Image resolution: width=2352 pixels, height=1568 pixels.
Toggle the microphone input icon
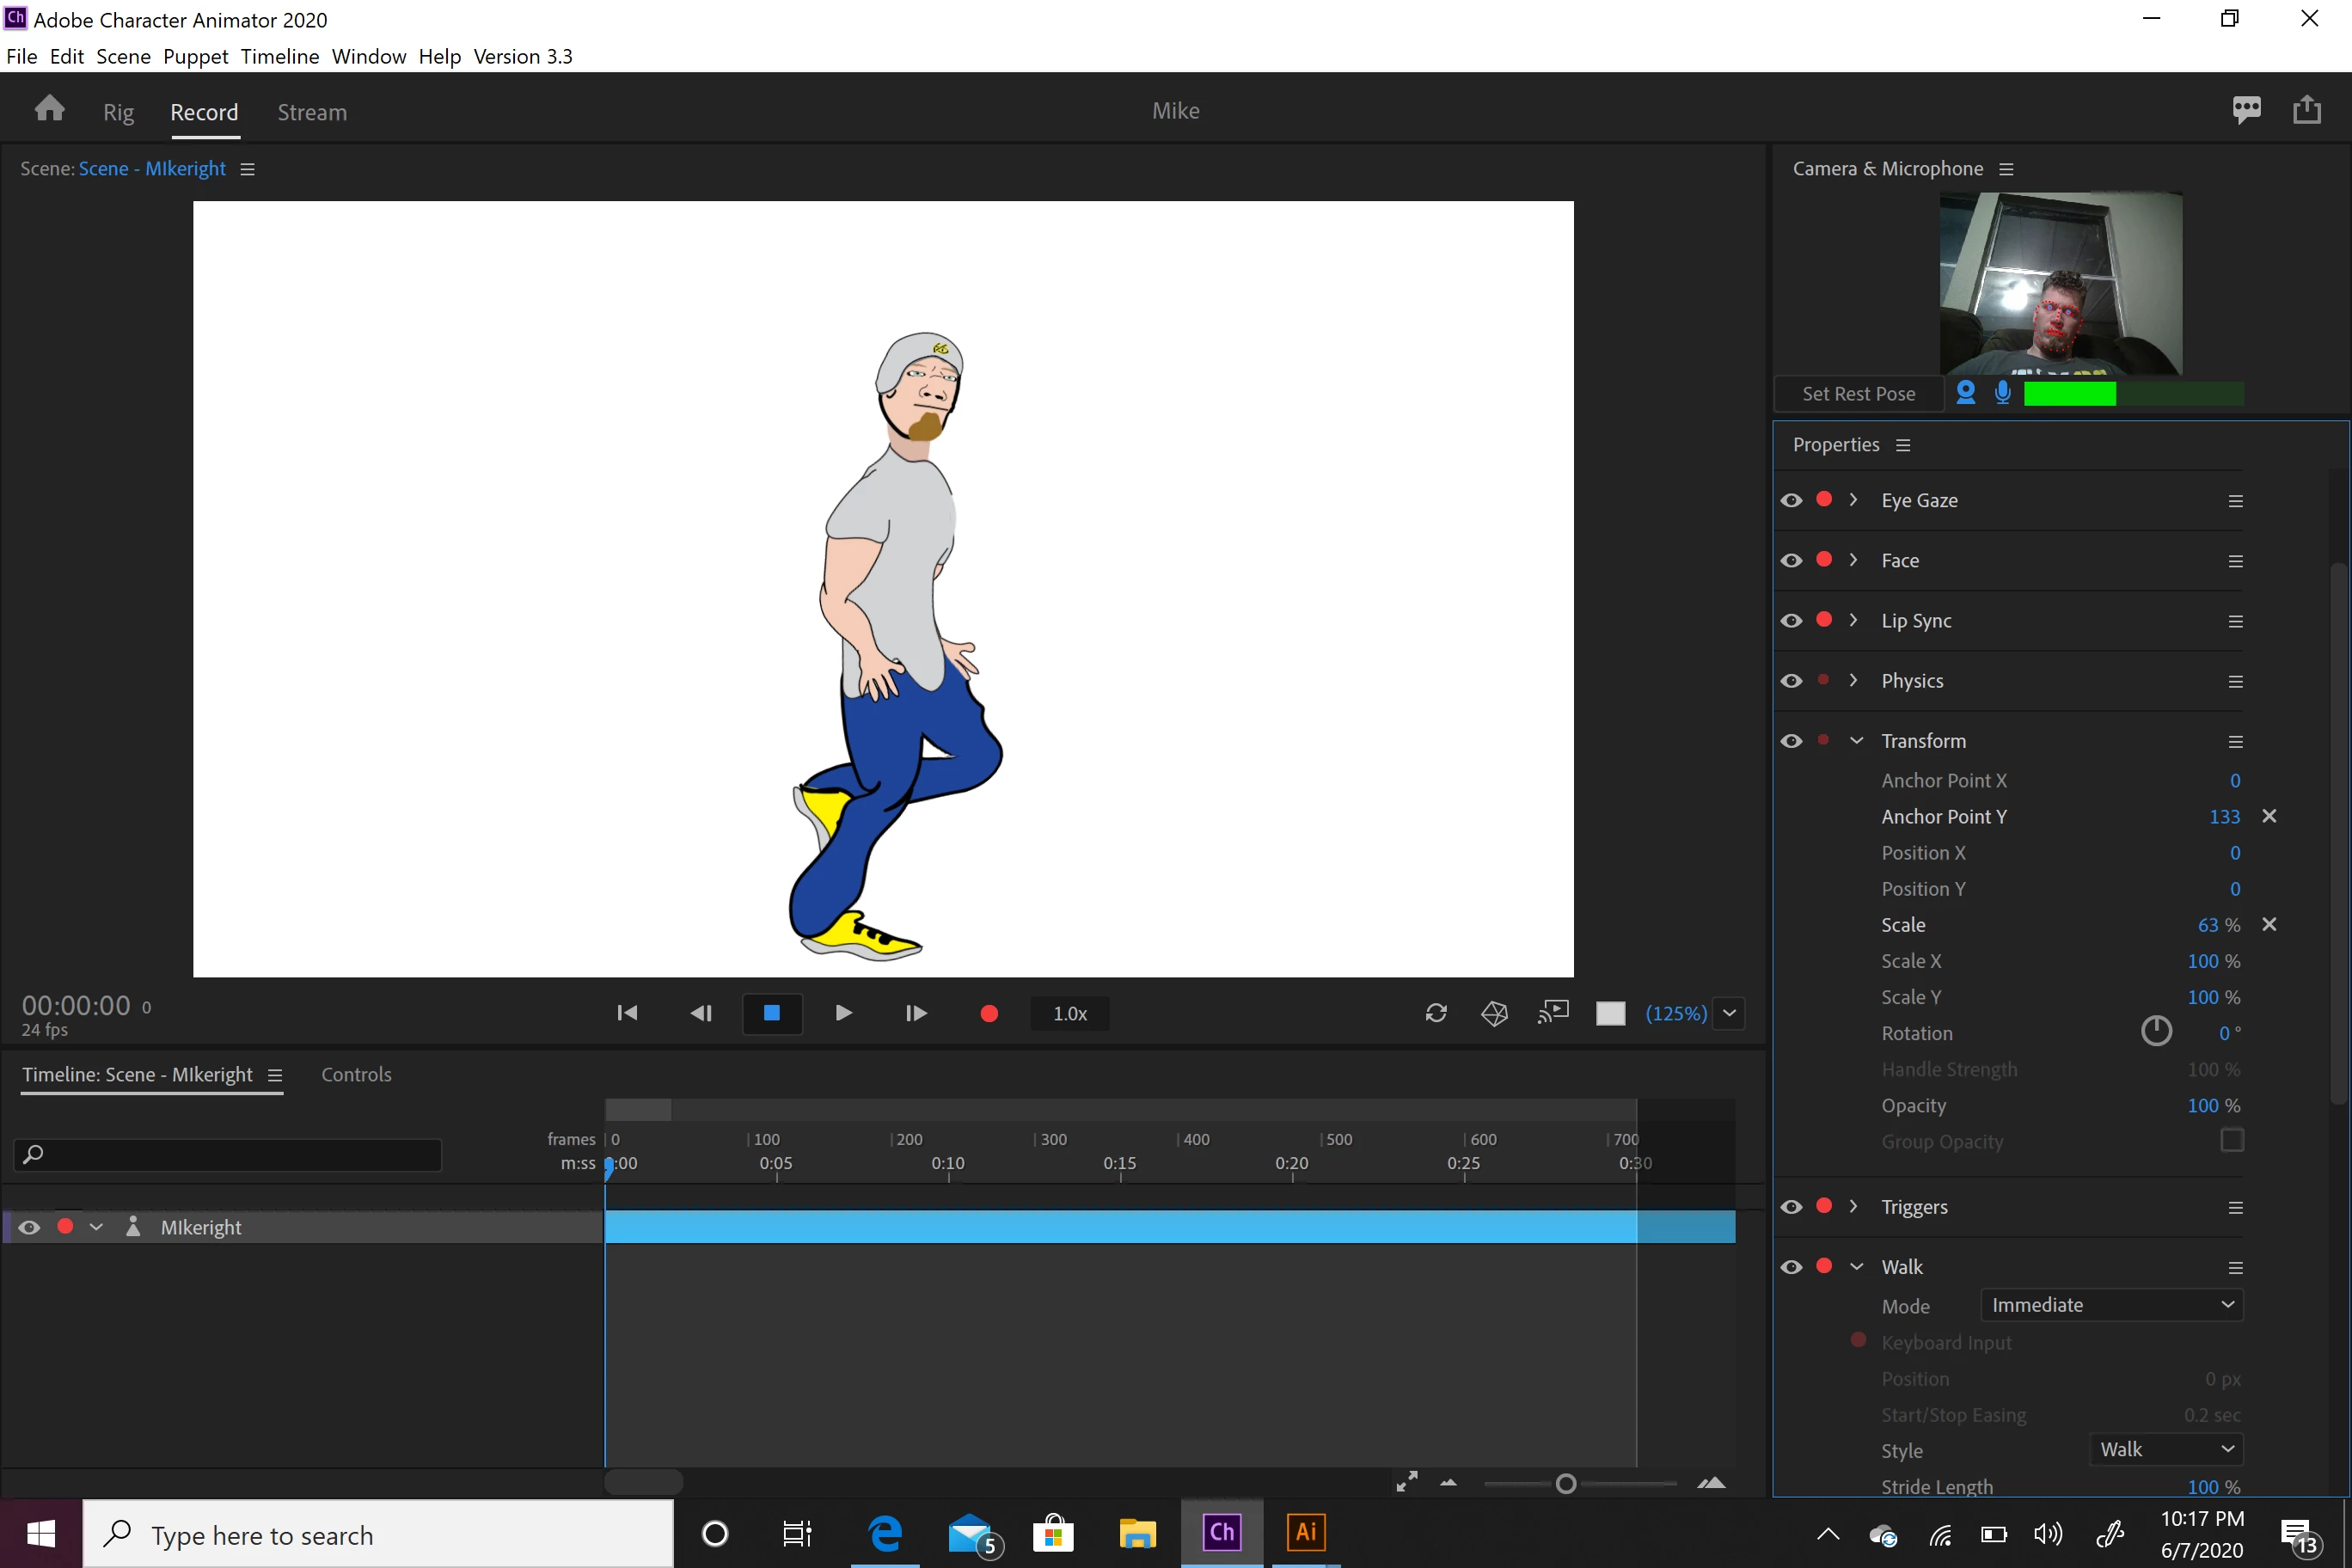tap(2002, 393)
